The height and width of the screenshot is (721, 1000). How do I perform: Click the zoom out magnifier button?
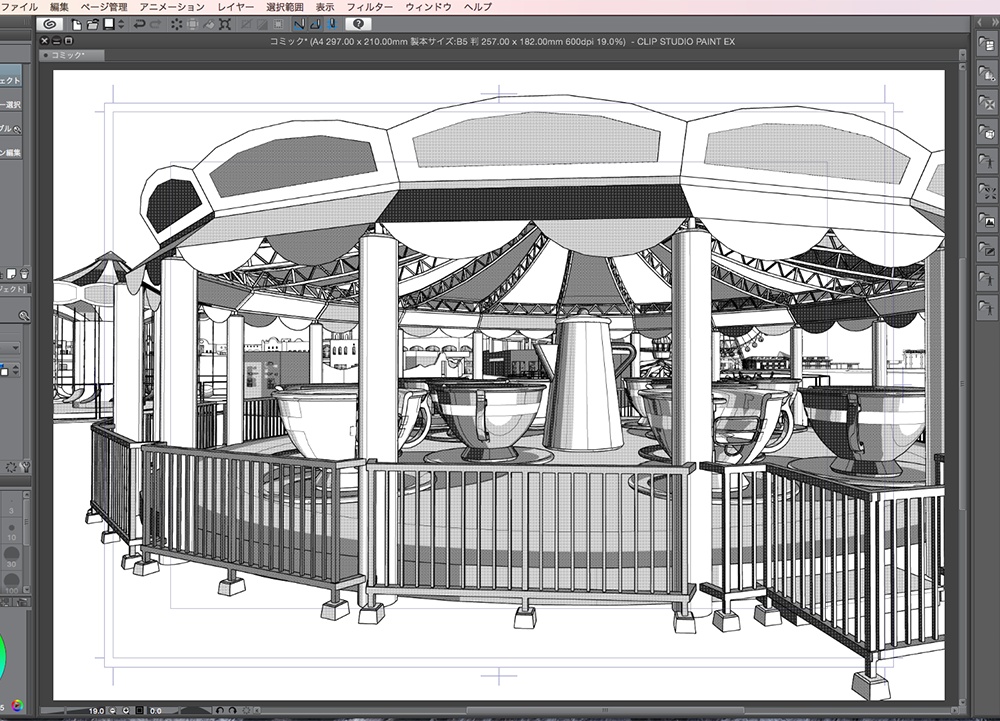[113, 710]
